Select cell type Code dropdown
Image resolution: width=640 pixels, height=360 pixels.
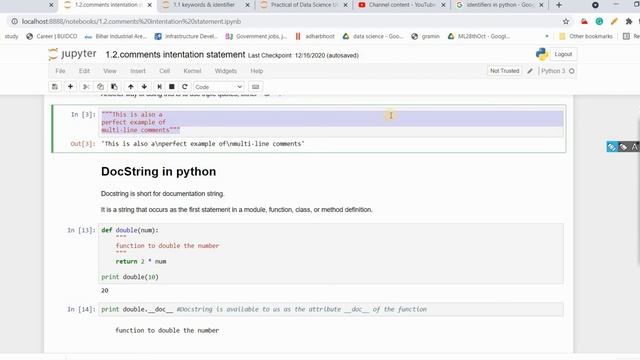pos(219,87)
